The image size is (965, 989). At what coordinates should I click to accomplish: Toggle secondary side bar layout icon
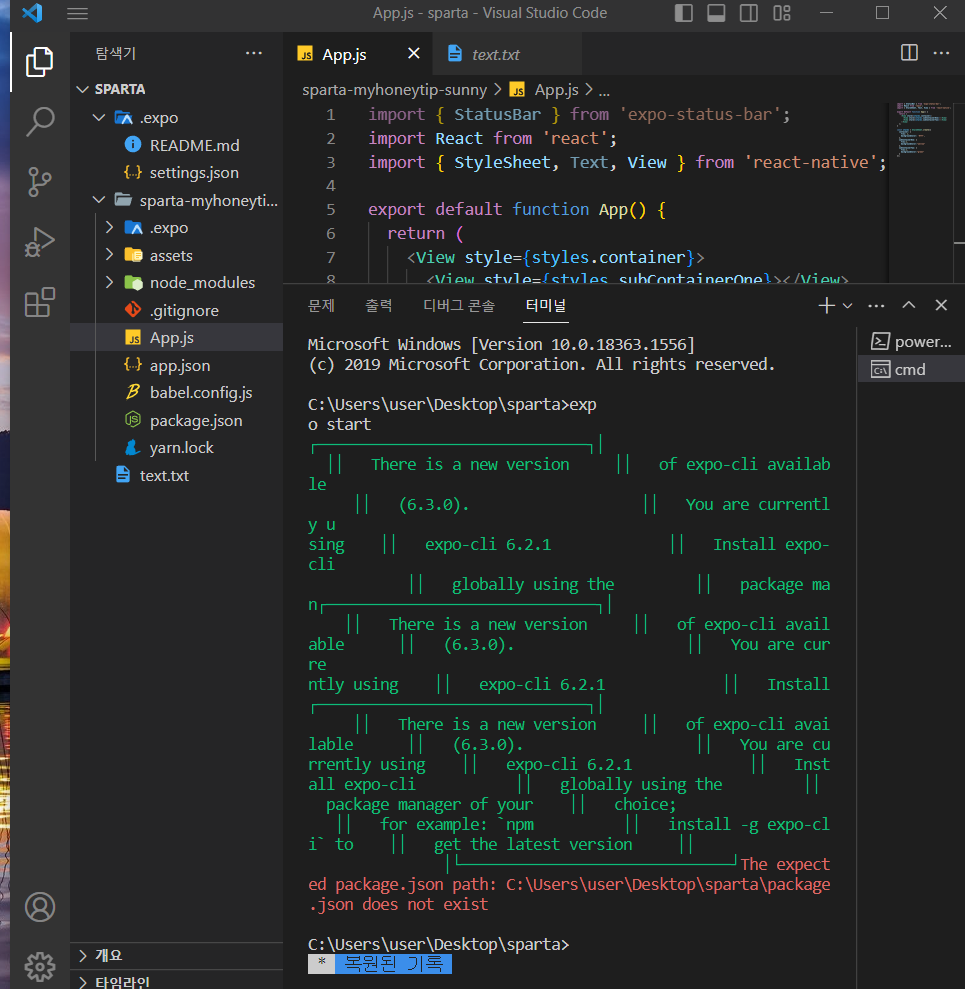click(x=749, y=13)
